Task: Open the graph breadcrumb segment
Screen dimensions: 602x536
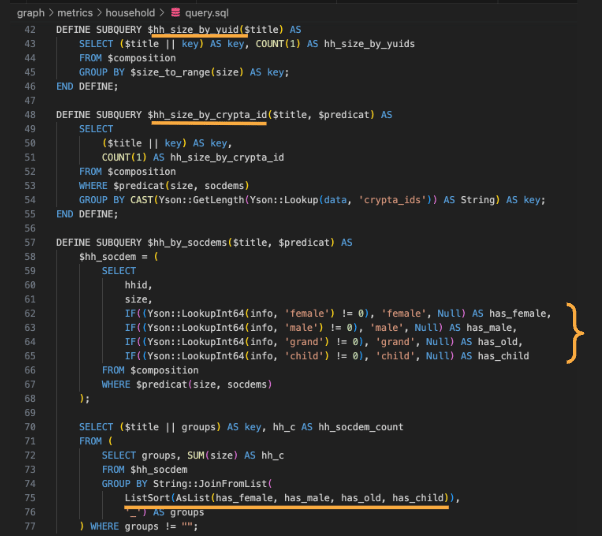Action: point(31,13)
